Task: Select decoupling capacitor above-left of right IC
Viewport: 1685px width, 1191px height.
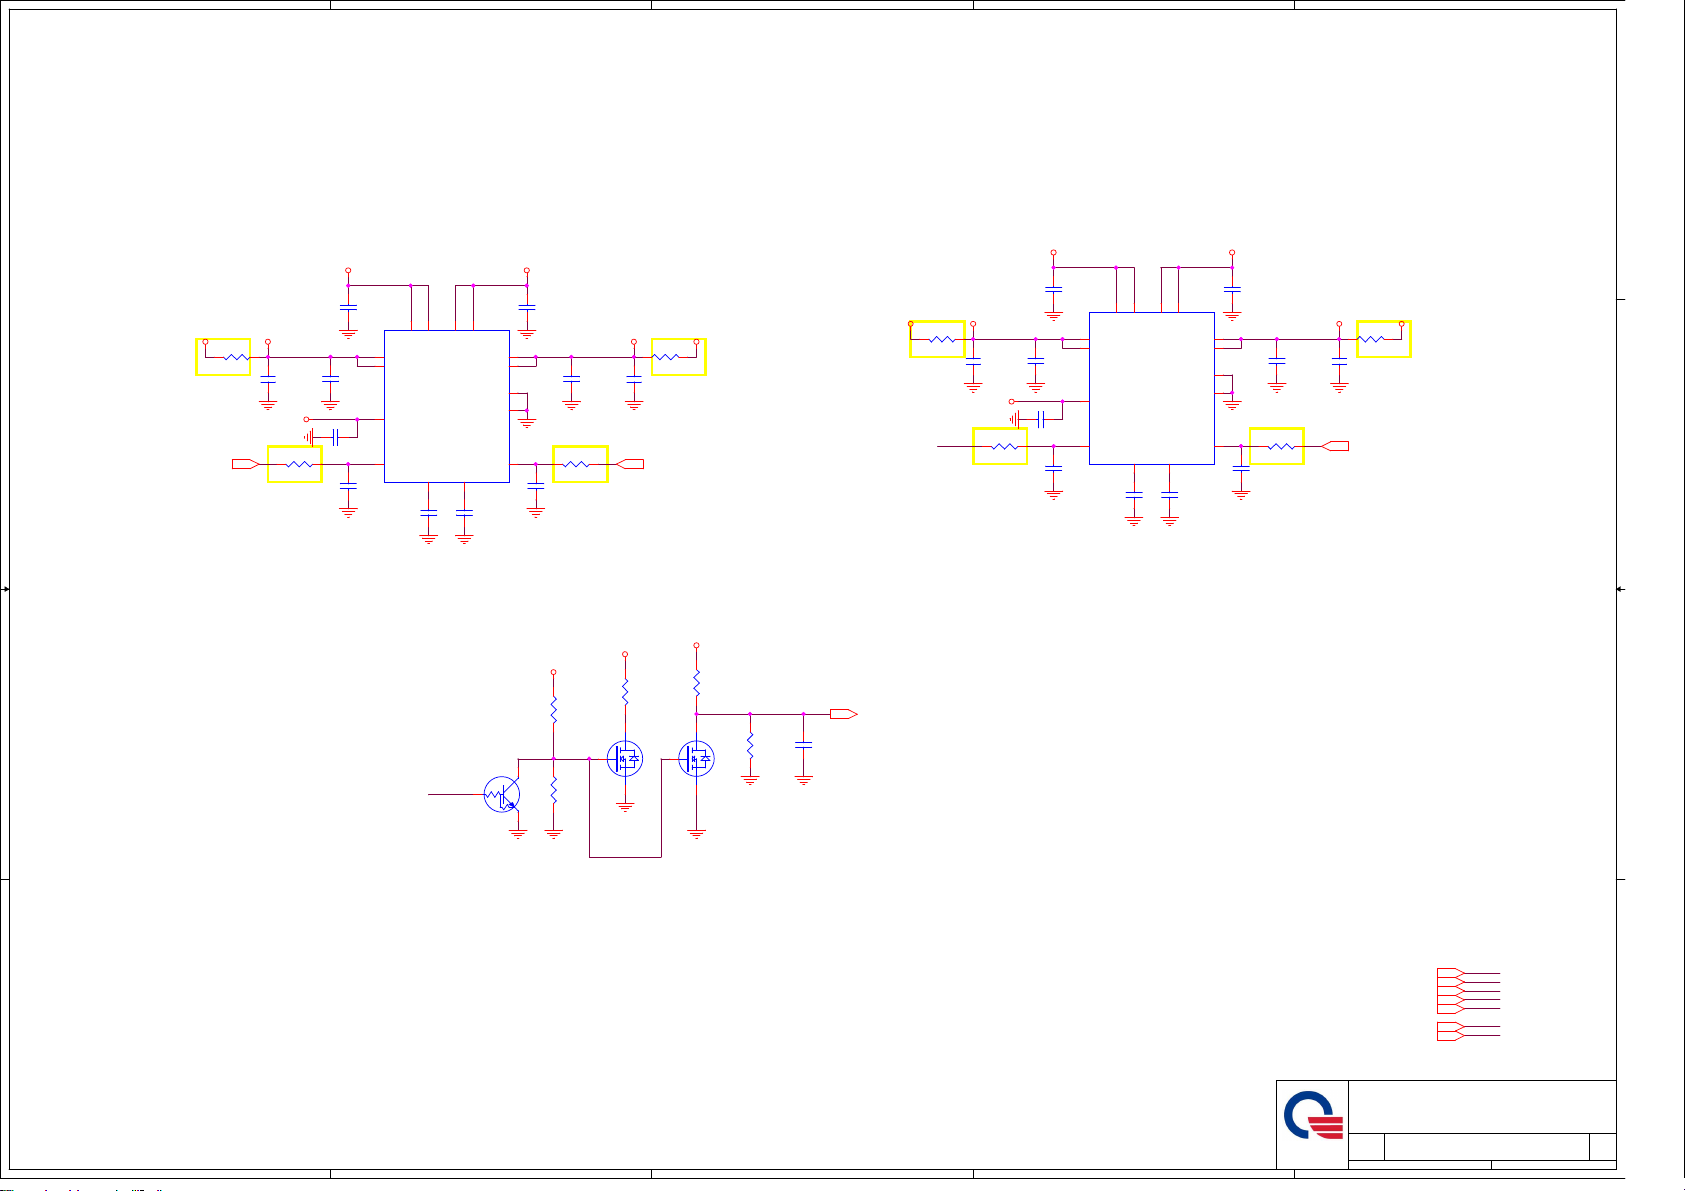Action: (1053, 289)
